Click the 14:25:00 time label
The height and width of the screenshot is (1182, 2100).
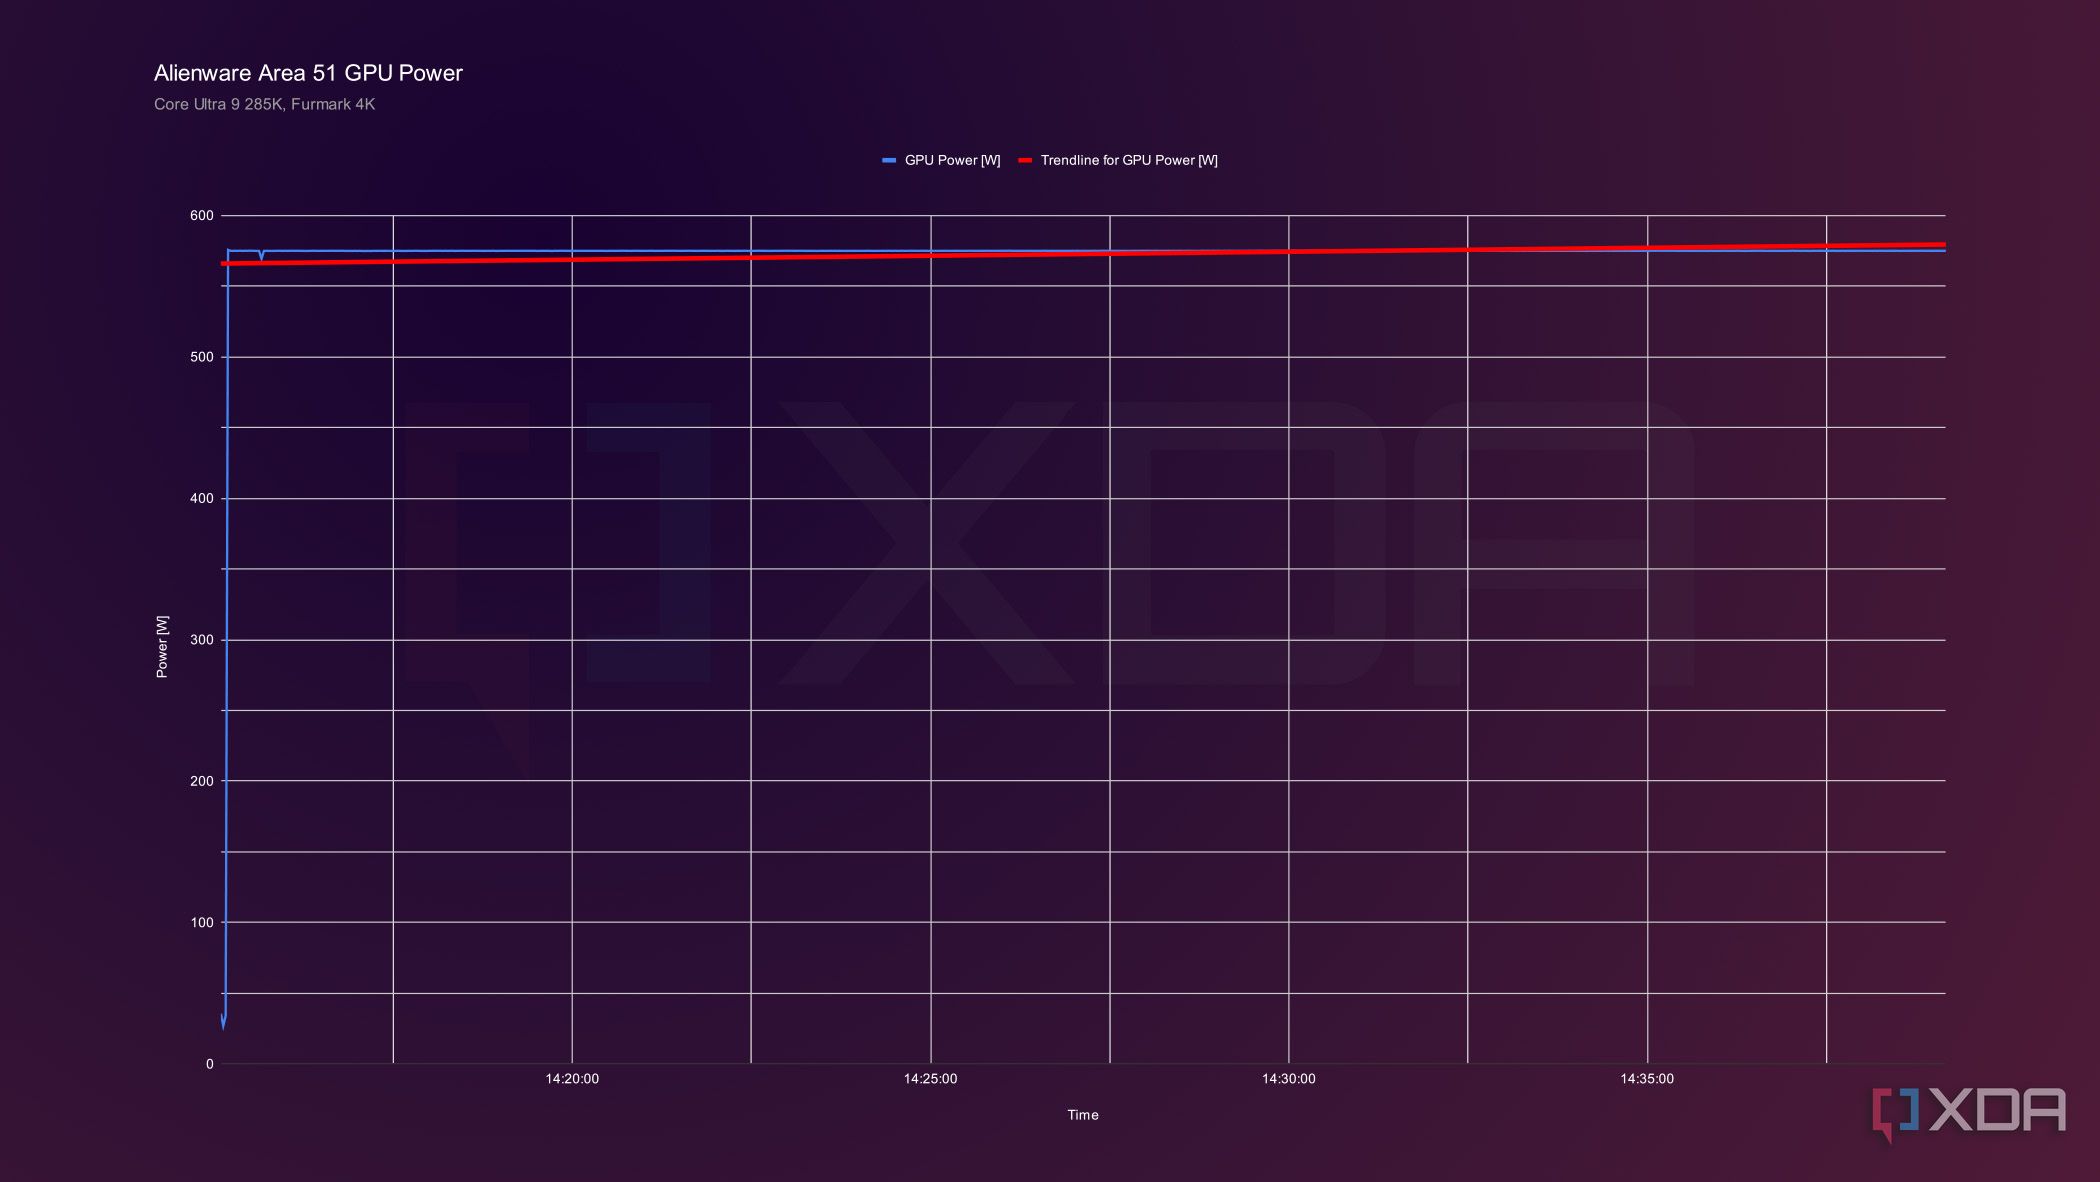coord(930,1079)
